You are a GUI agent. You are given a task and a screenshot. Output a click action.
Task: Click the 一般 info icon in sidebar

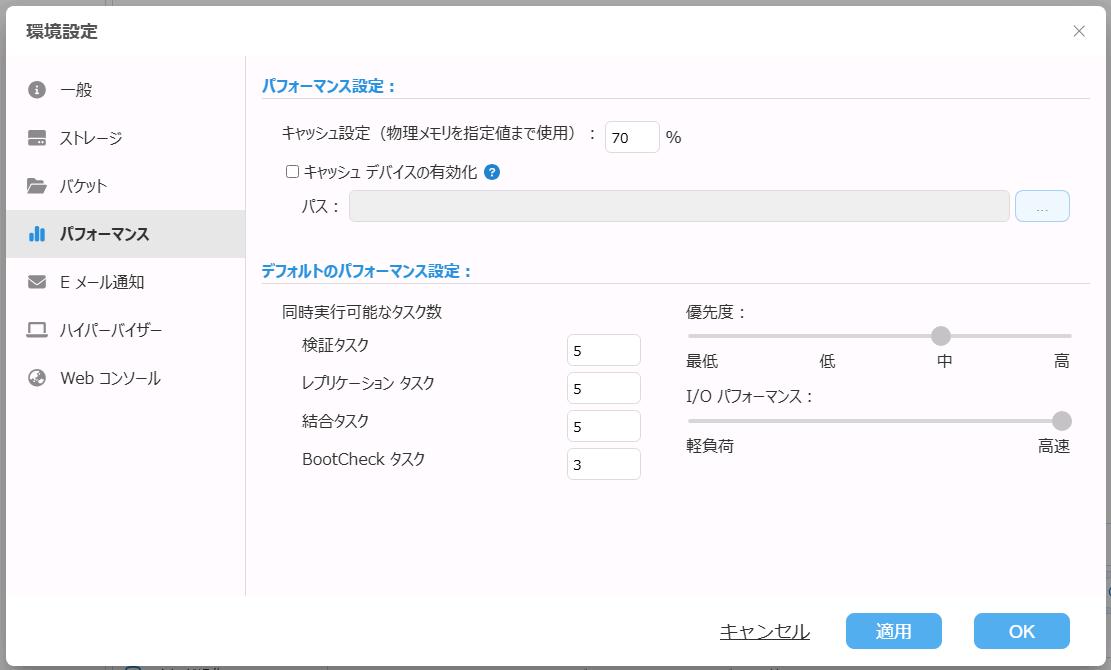pos(37,90)
